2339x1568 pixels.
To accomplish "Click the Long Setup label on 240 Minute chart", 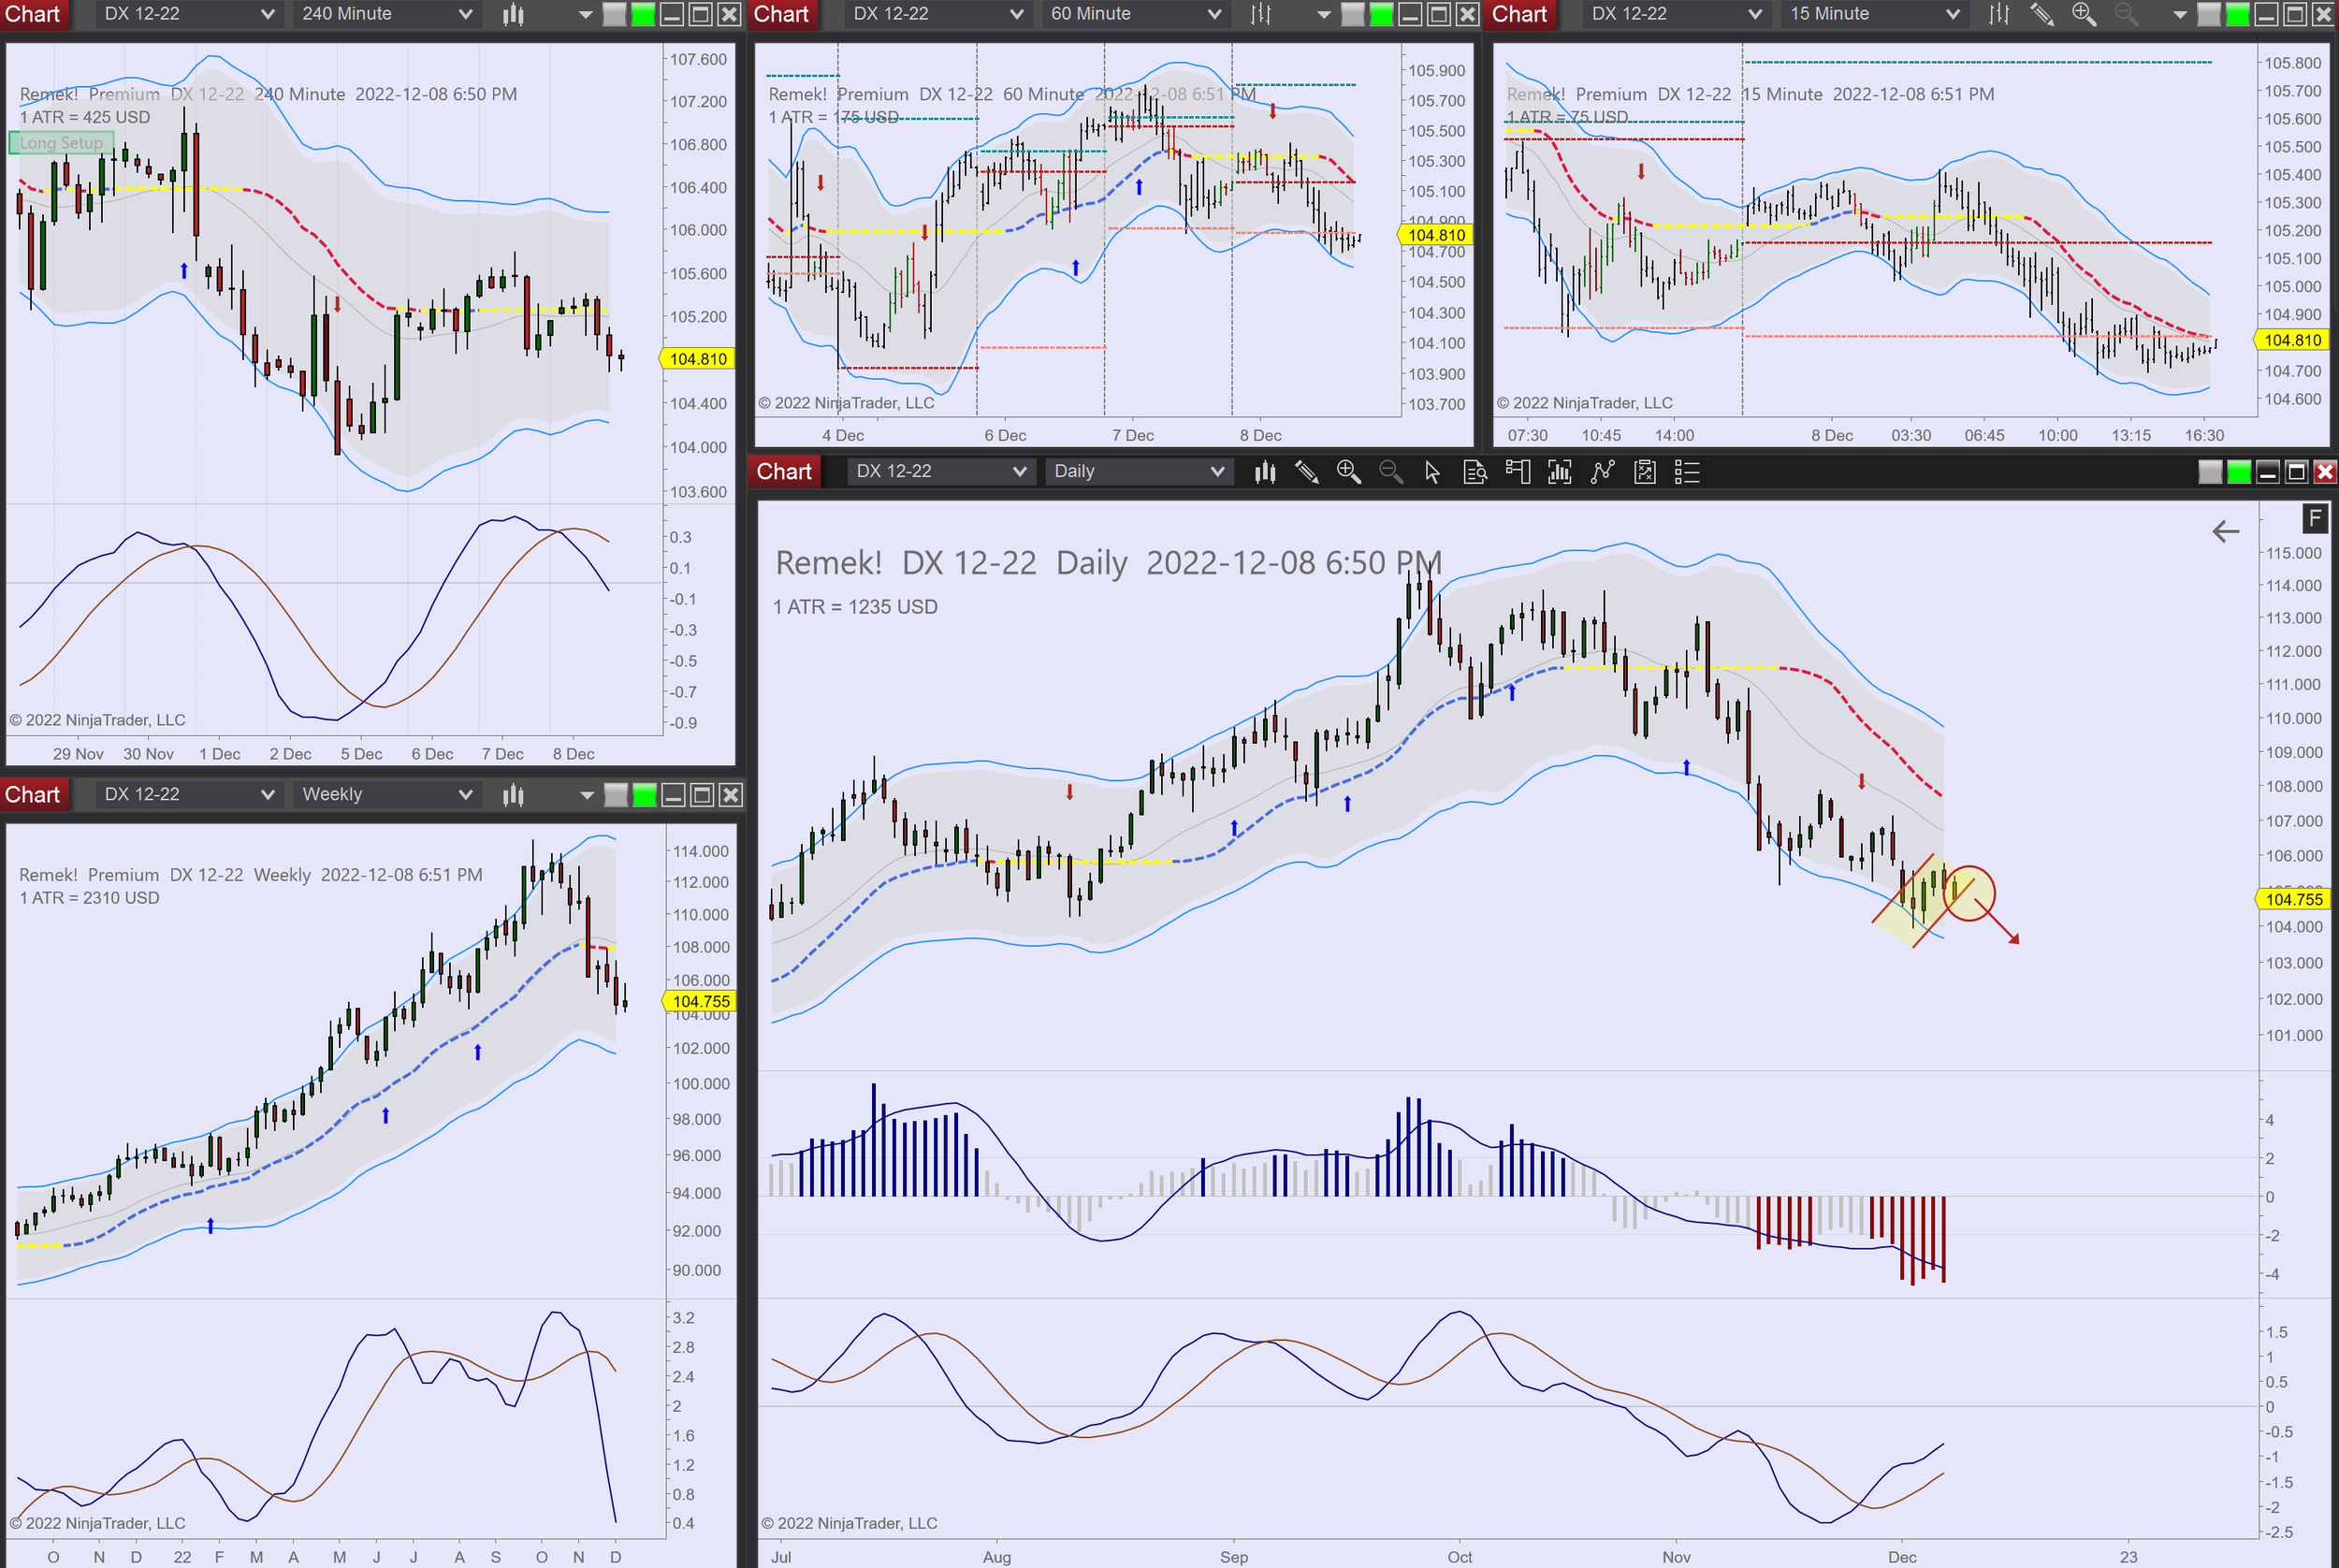I will click(x=61, y=143).
